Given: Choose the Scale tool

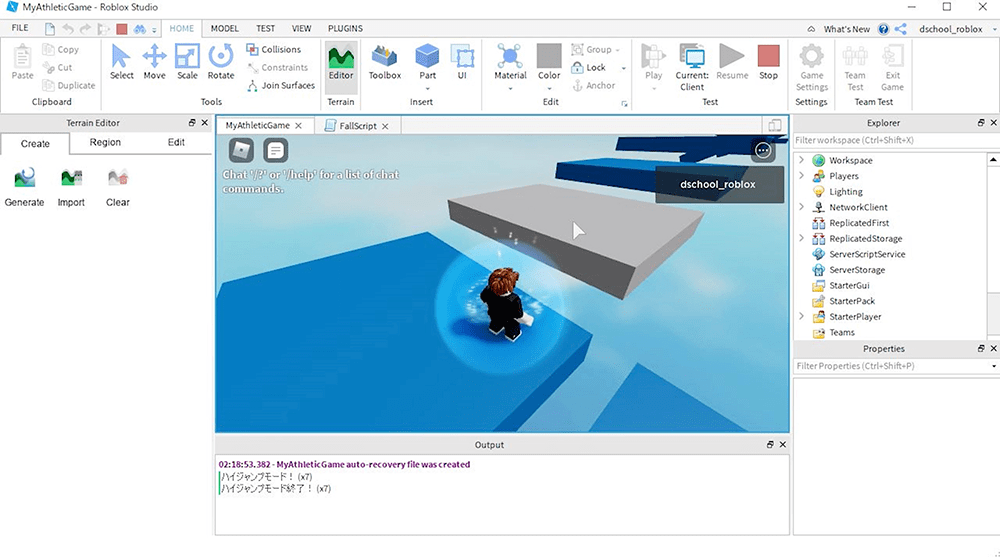Looking at the screenshot, I should tap(187, 62).
